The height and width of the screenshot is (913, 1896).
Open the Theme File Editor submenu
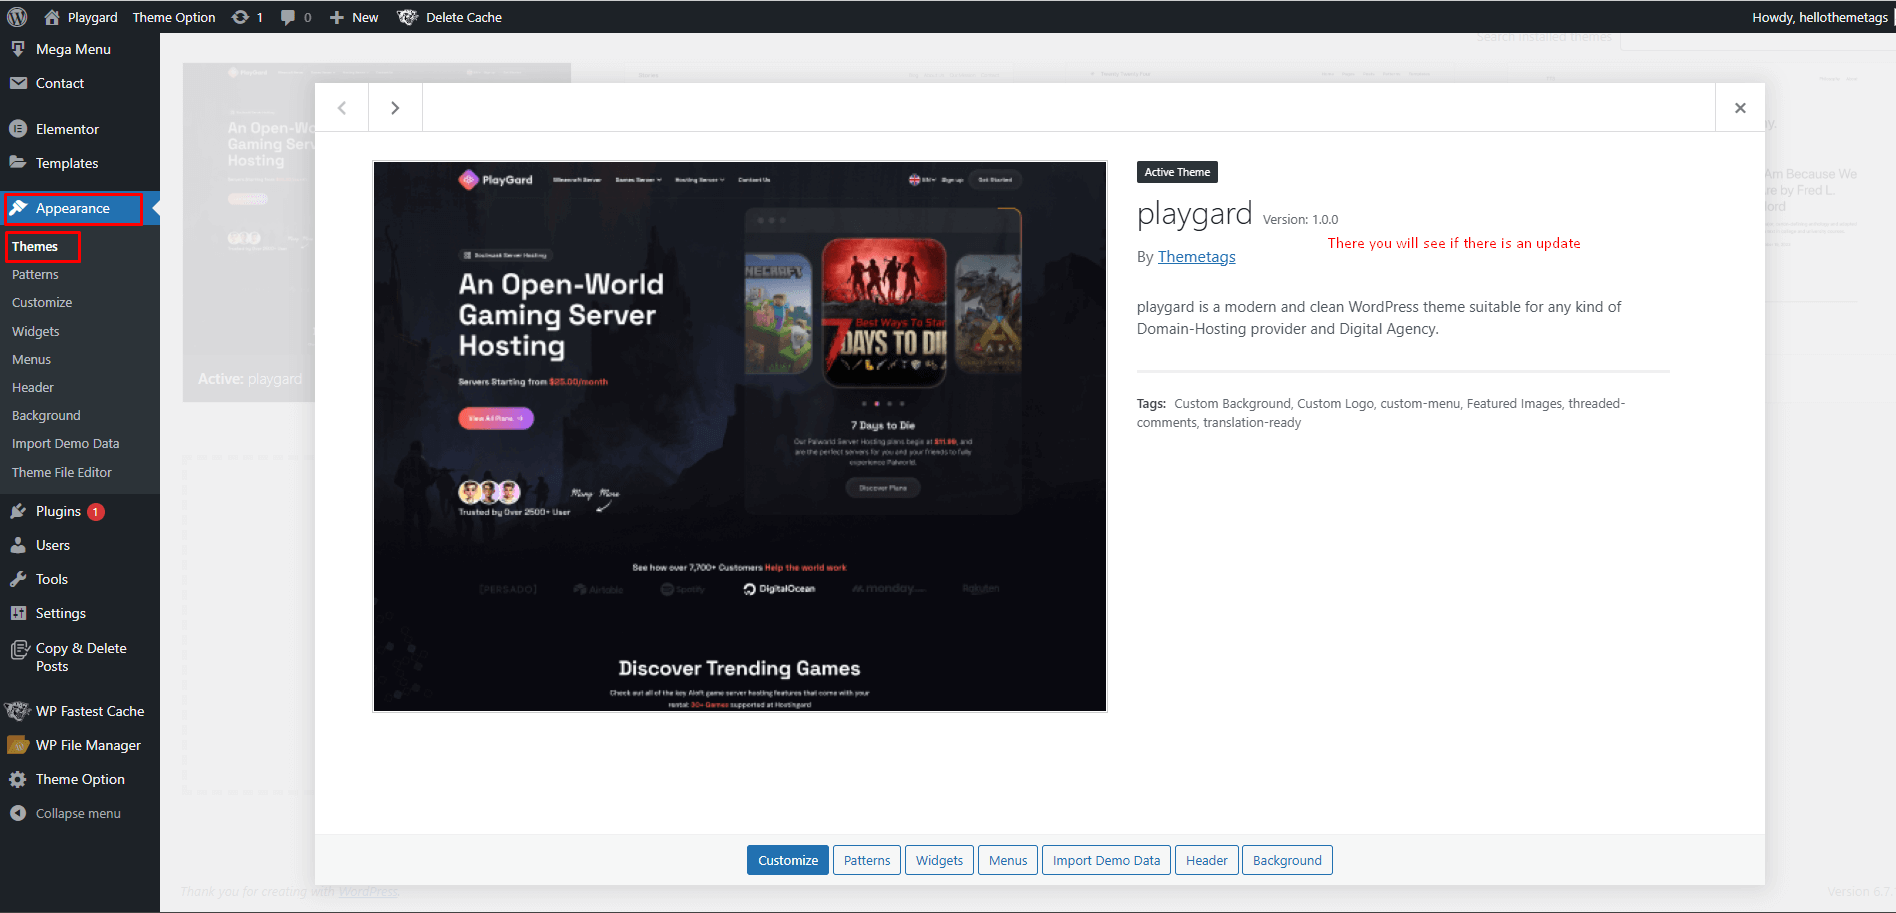pyautogui.click(x=62, y=472)
